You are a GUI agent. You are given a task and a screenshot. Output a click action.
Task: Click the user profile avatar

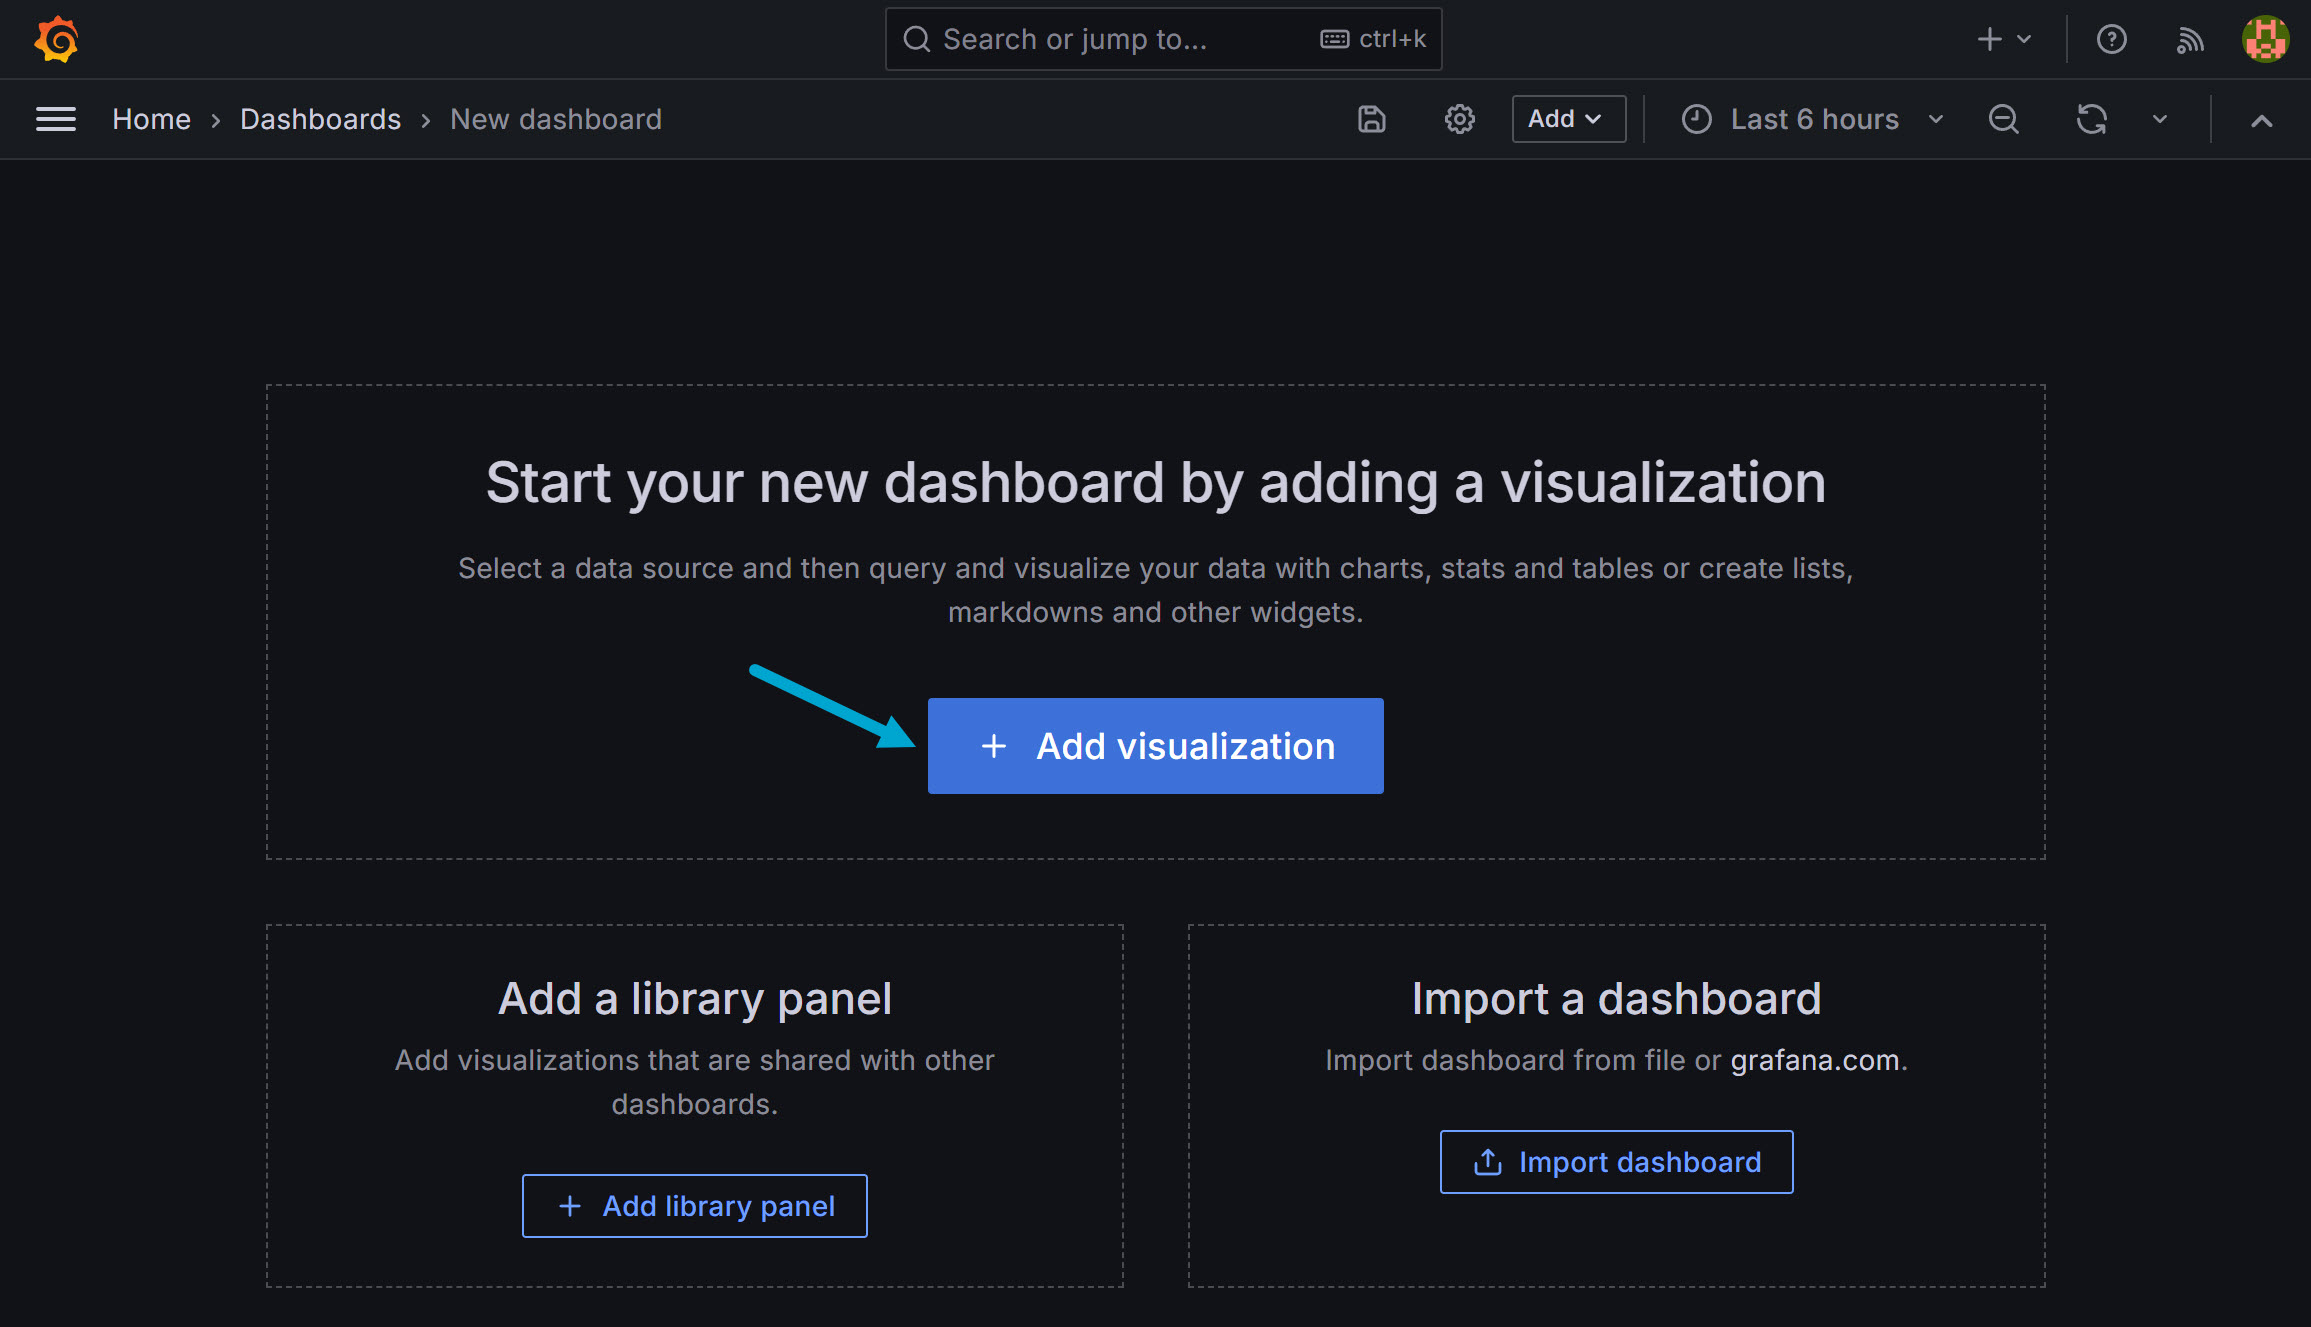(2265, 39)
